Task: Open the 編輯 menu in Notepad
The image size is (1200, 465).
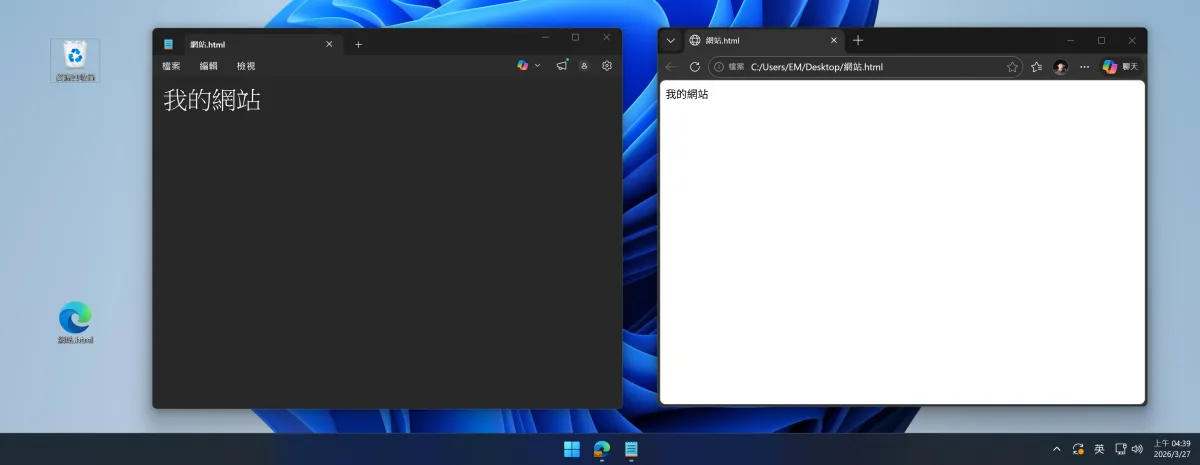Action: pyautogui.click(x=208, y=66)
